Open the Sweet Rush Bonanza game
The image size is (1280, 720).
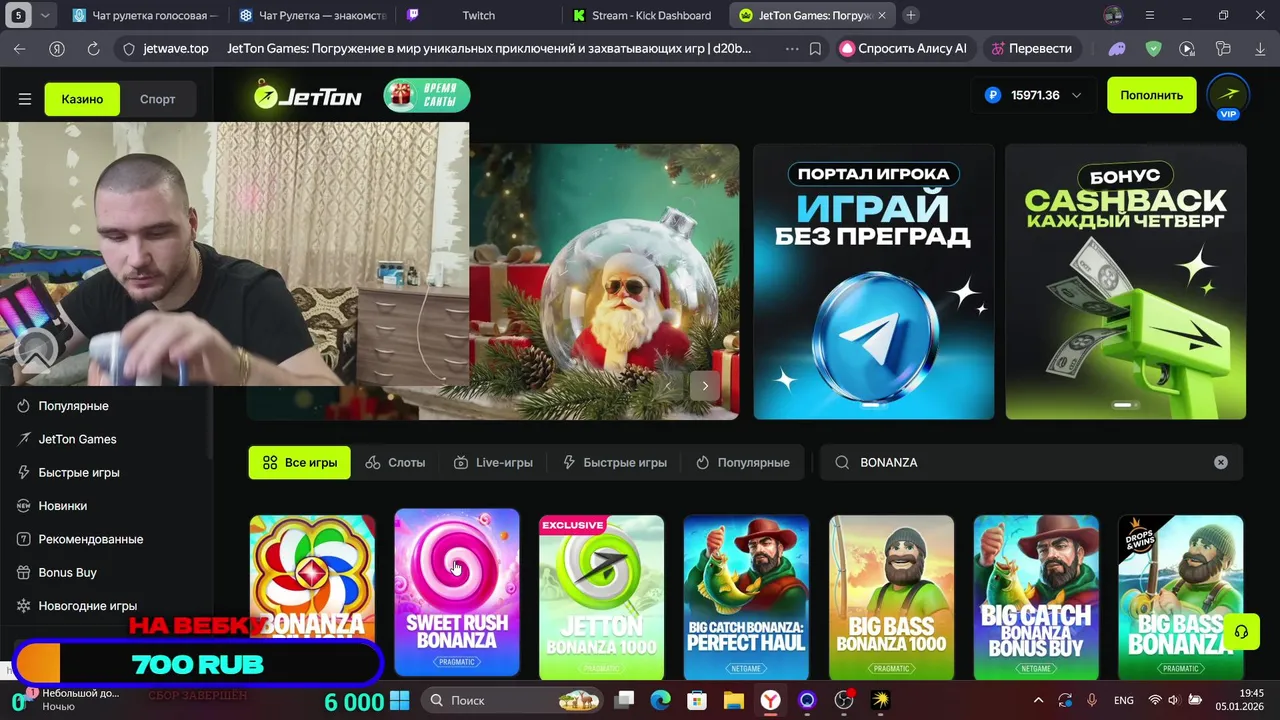[x=457, y=592]
